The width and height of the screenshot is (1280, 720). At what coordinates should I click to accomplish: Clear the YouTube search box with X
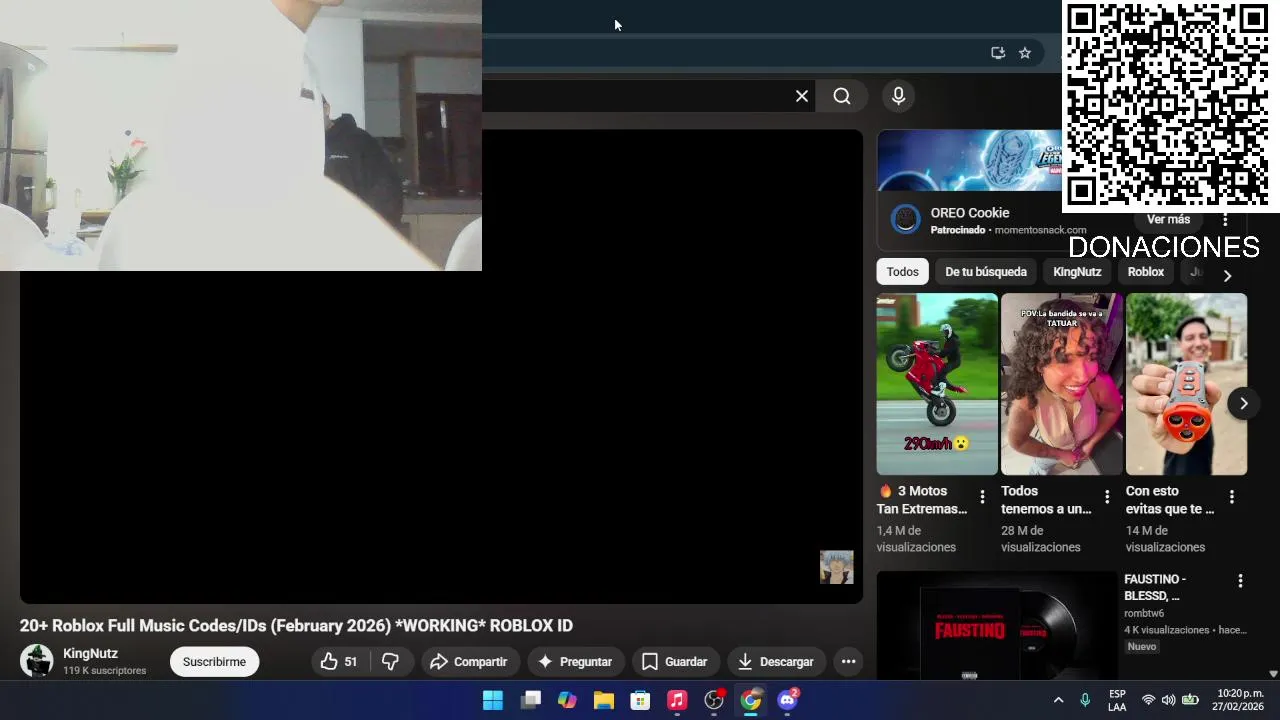[x=801, y=96]
